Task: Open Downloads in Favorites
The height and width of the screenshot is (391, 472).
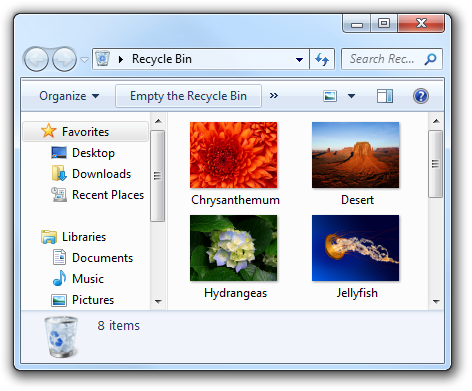Action: [102, 174]
